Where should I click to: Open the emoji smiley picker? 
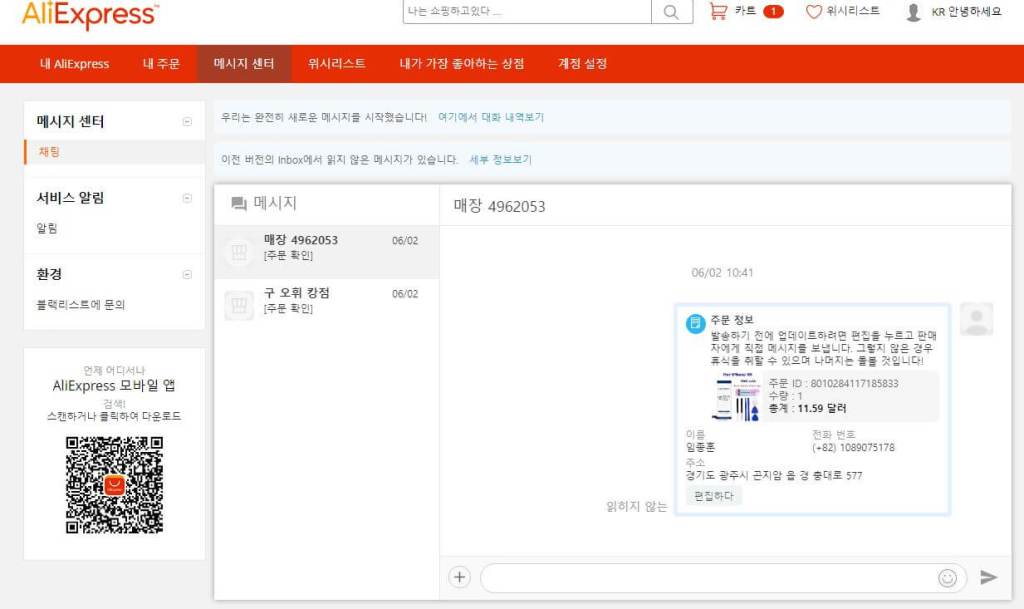947,578
